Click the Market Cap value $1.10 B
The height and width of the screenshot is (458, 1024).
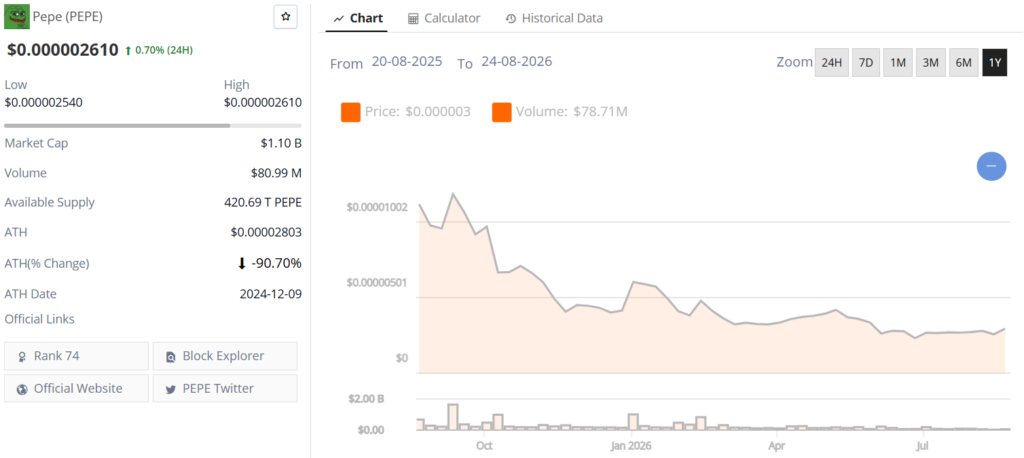pos(281,143)
